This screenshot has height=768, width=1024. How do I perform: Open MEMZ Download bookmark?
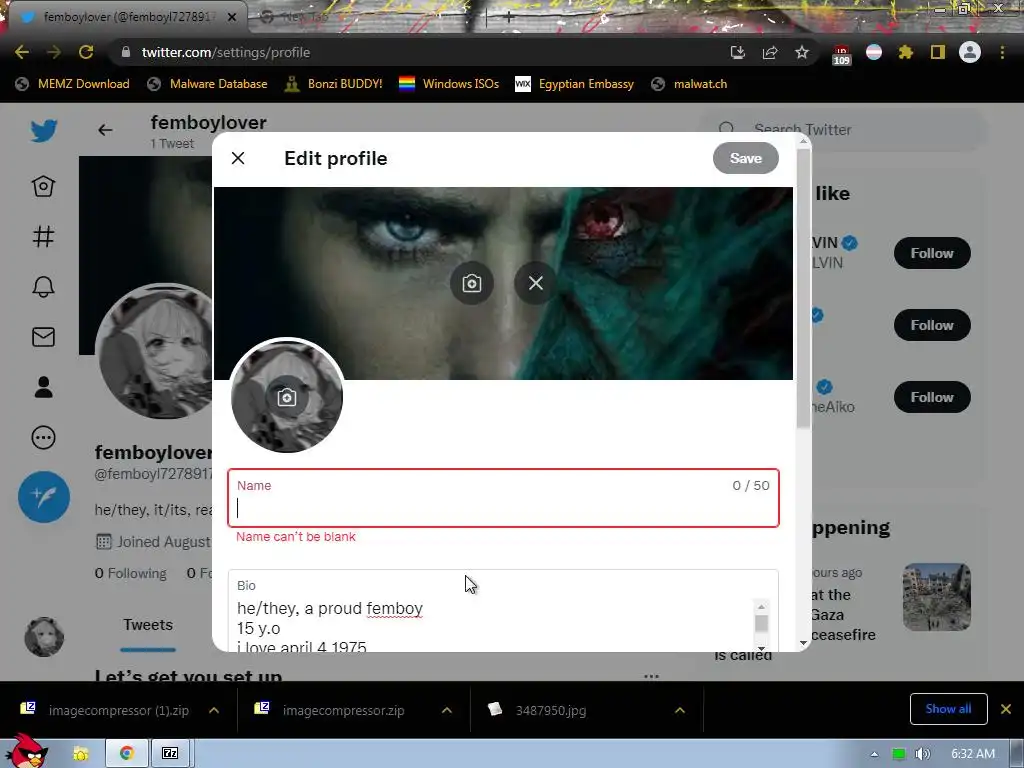[72, 84]
